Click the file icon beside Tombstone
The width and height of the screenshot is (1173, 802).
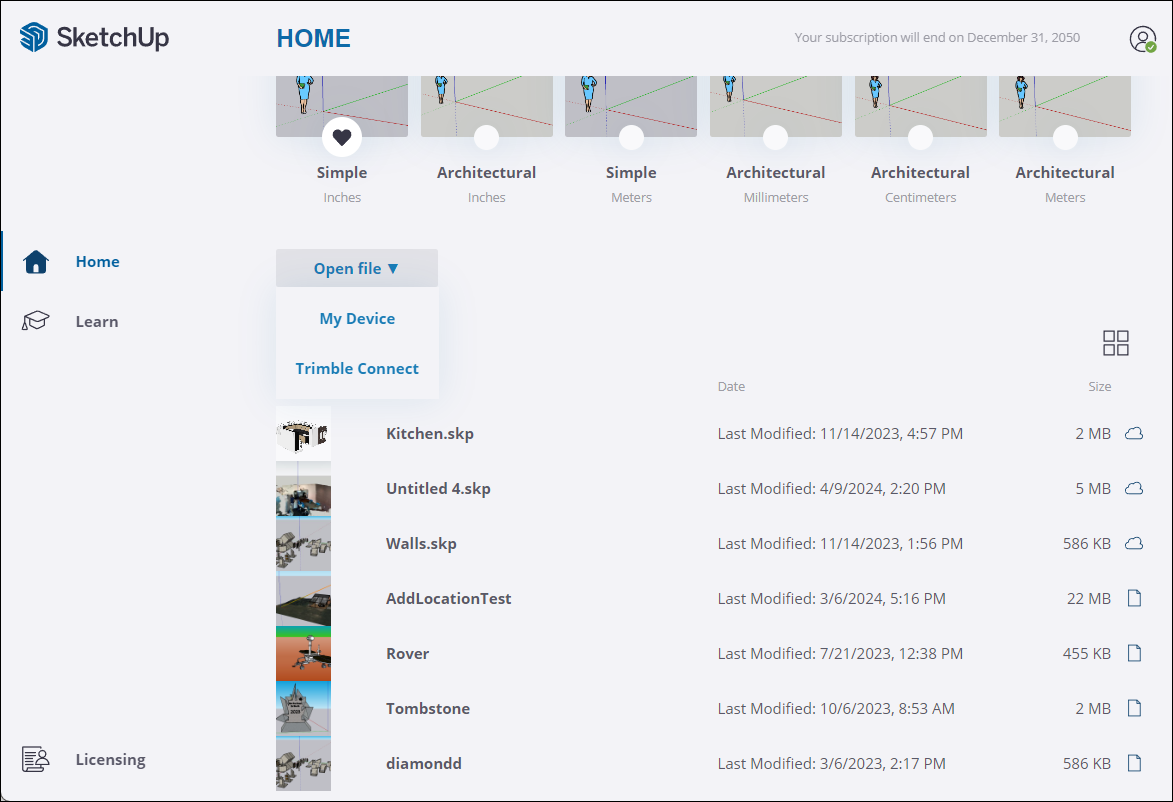(x=1134, y=709)
